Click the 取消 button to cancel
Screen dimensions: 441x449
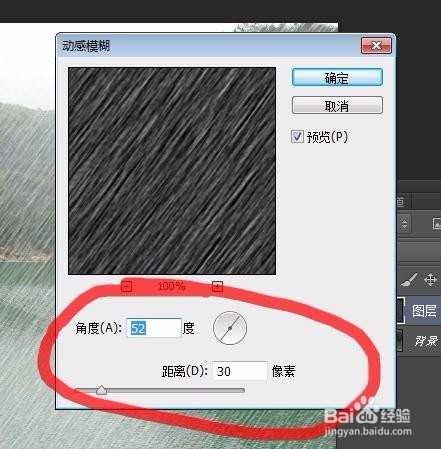pyautogui.click(x=337, y=106)
